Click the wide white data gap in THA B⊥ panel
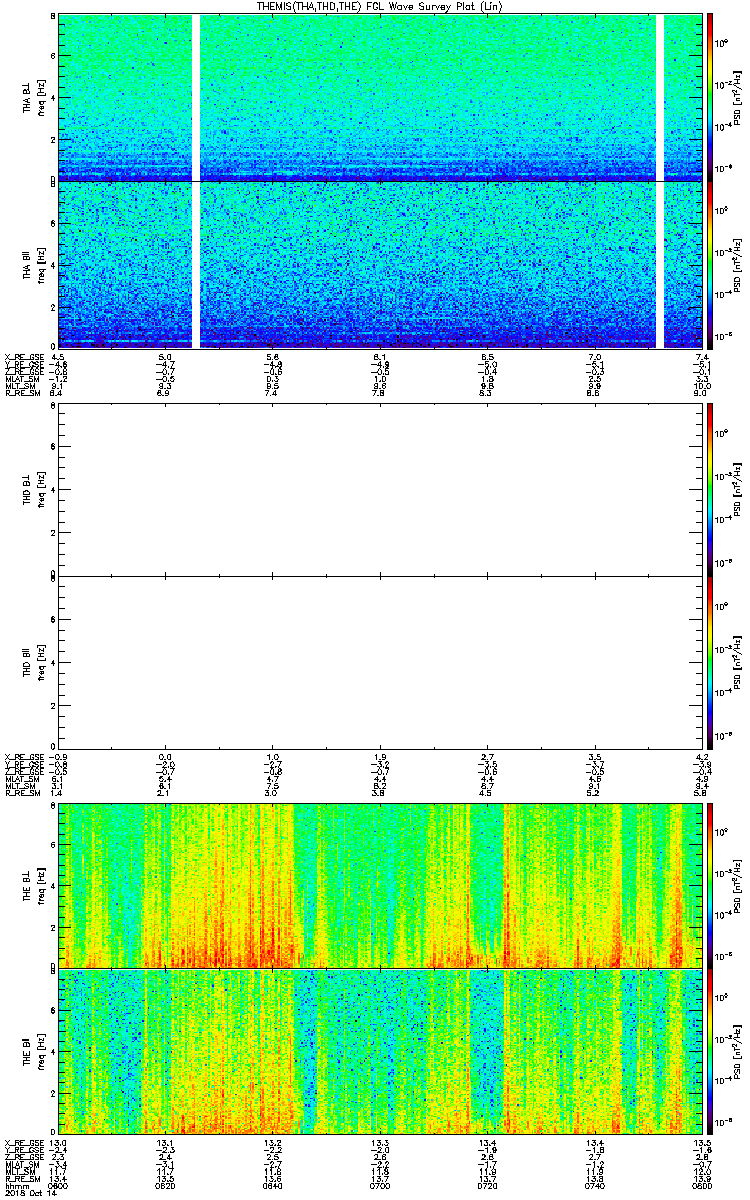This screenshot has height=1200, width=750. 196,97
